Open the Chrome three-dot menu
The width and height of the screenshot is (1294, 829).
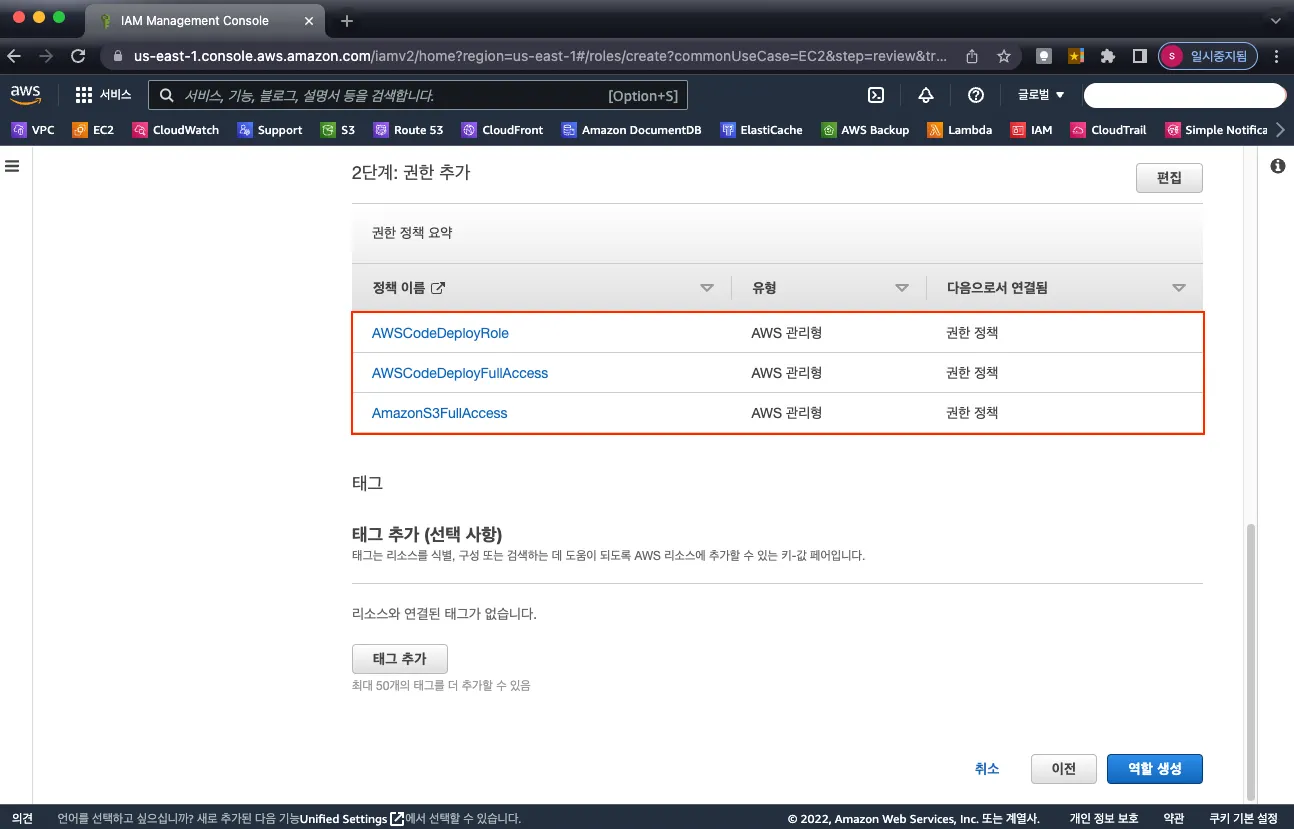[1276, 56]
